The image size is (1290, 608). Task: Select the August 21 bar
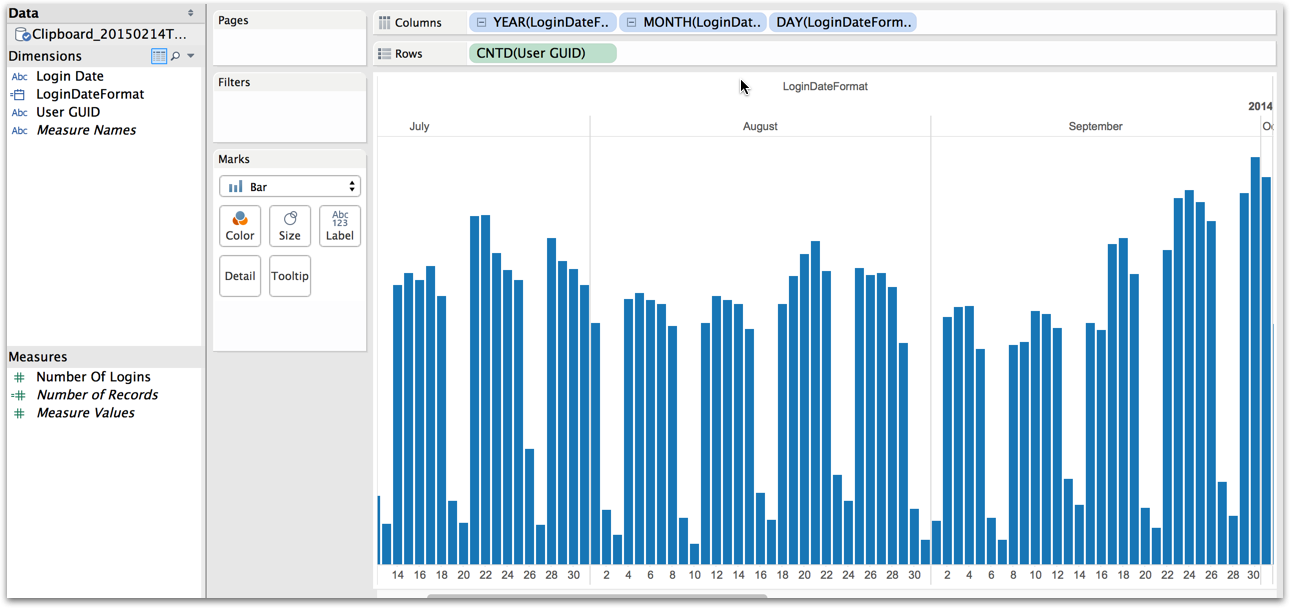816,403
